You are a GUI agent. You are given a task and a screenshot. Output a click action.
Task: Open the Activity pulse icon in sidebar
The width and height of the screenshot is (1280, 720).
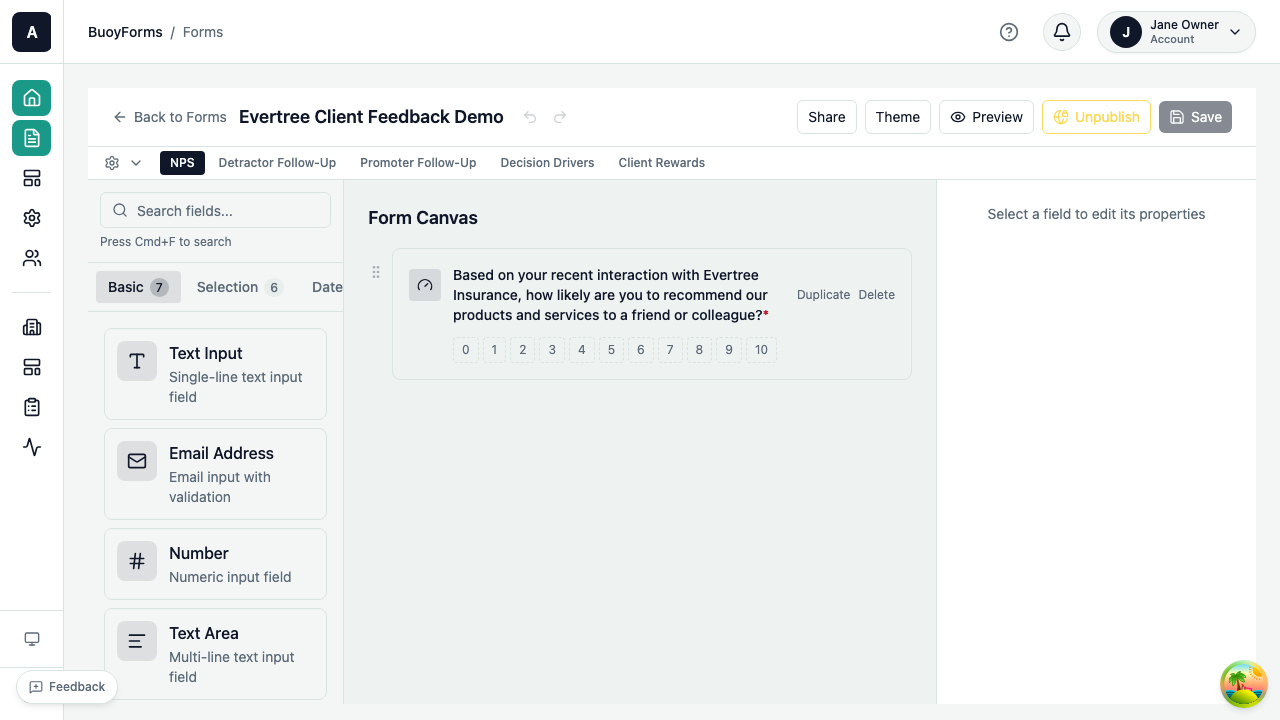[x=31, y=447]
